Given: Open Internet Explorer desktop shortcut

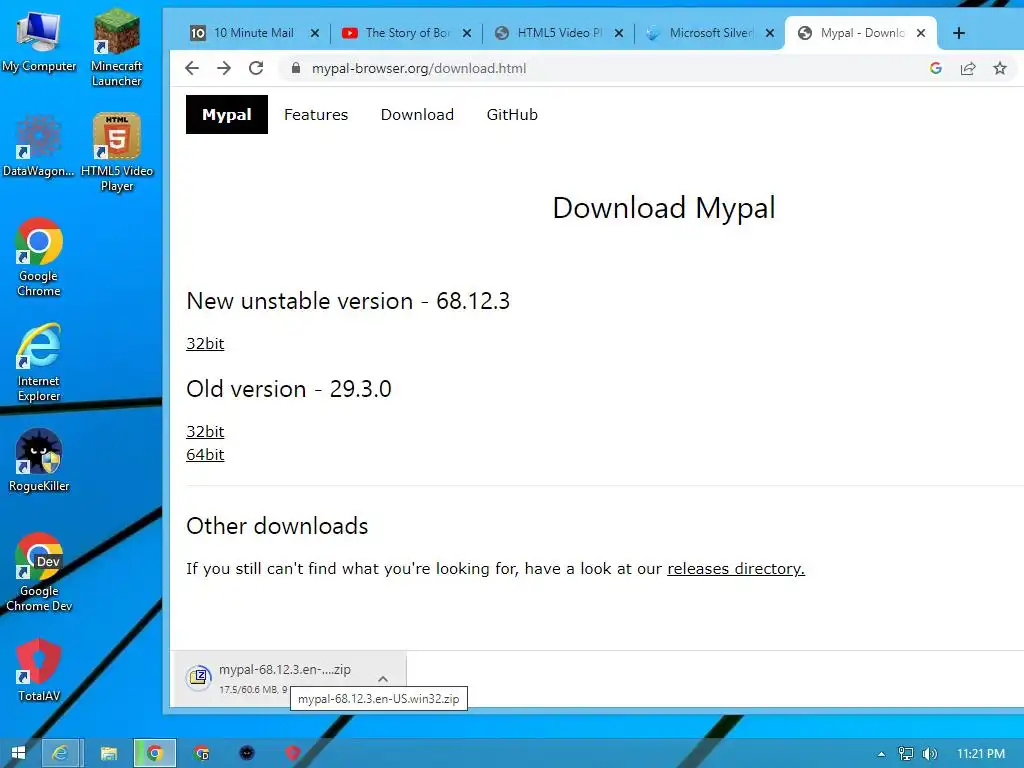Looking at the screenshot, I should (39, 362).
